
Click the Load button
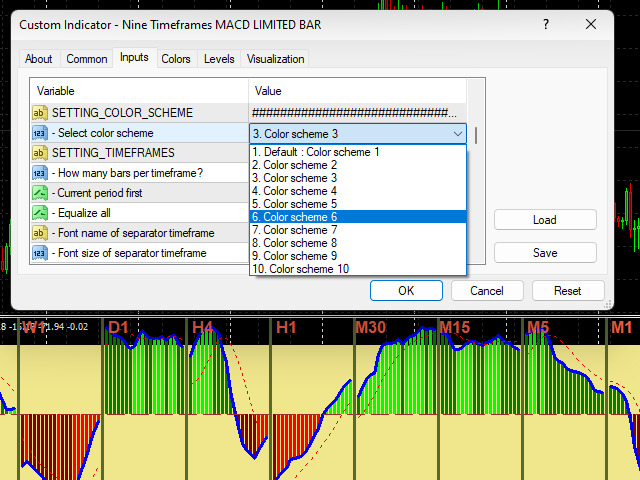[x=545, y=220]
